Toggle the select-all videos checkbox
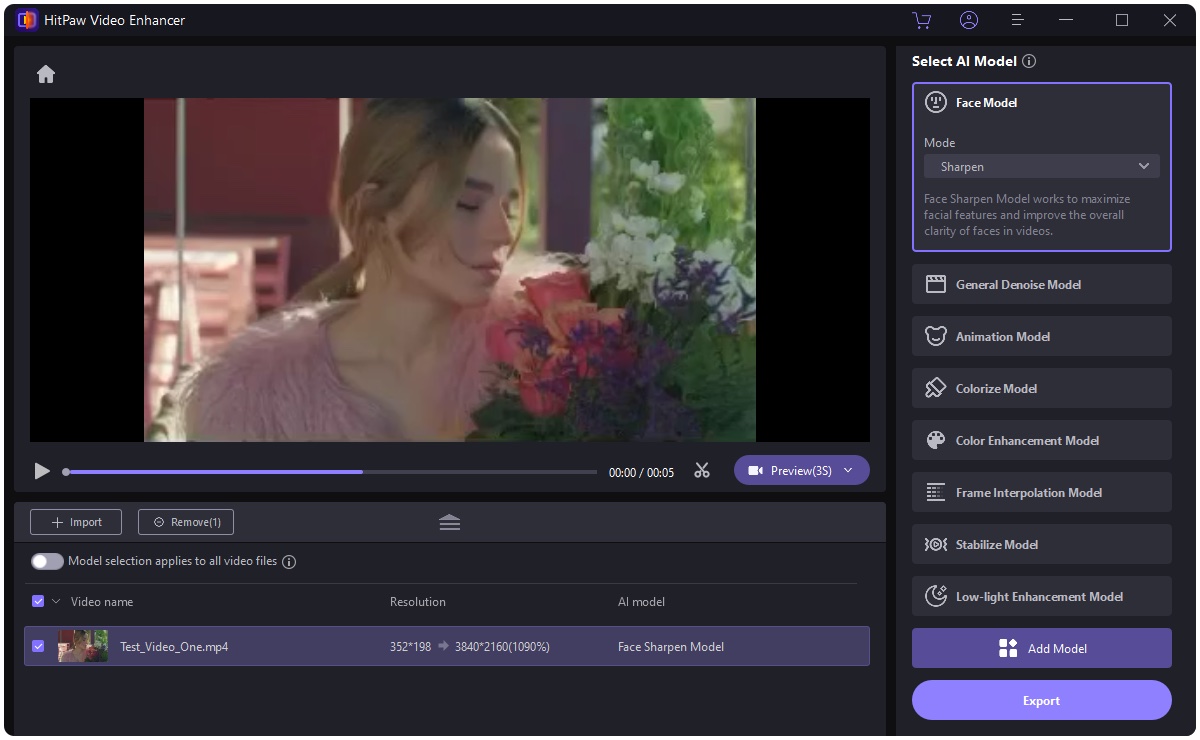Screen dimensions: 1200x740 click(38, 601)
